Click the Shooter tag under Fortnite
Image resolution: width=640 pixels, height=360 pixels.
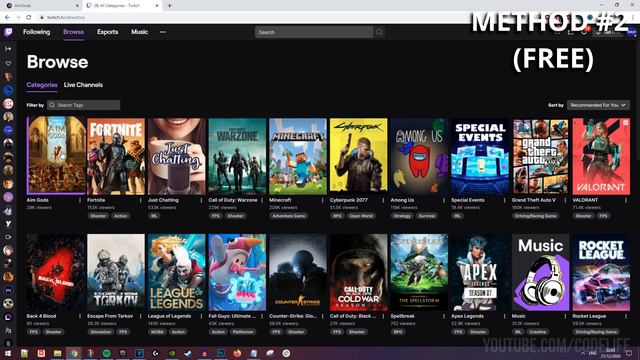[x=98, y=216]
